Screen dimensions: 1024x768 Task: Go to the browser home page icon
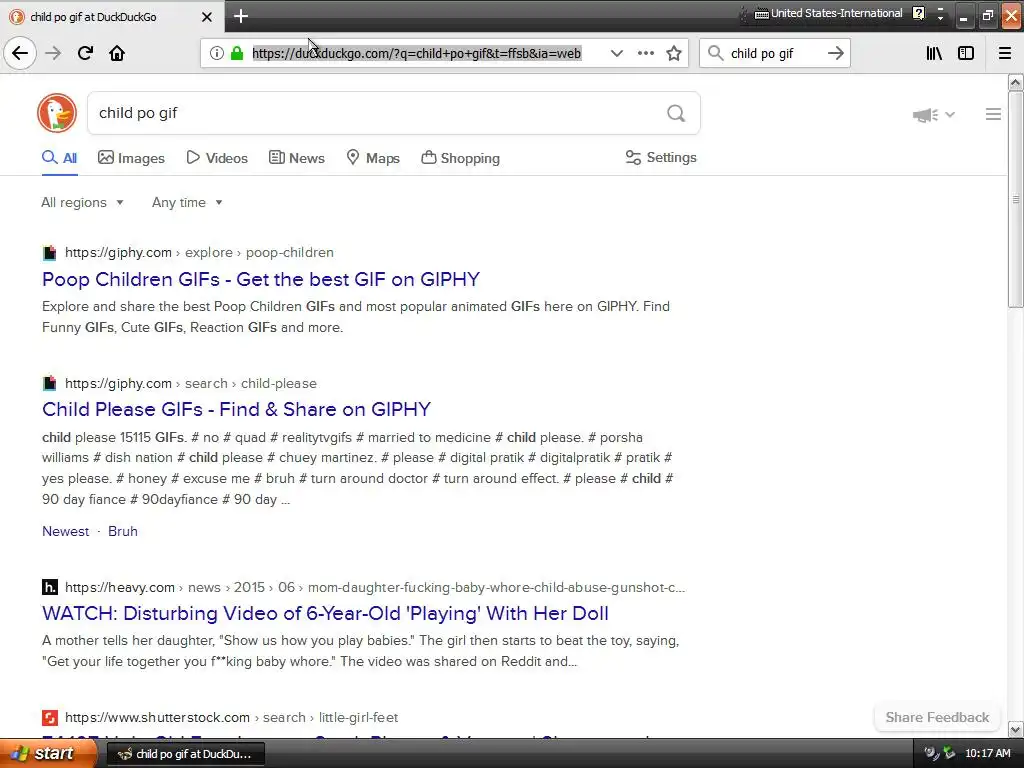[x=117, y=53]
